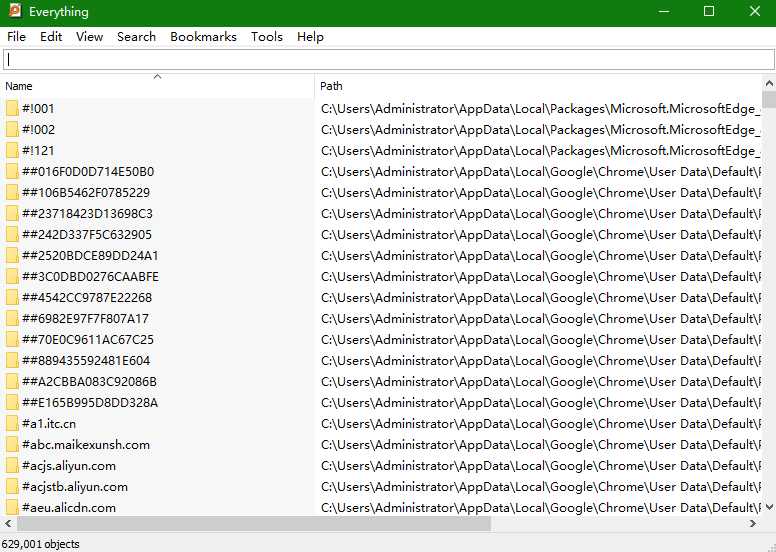Click folder icon of ##4542CC9787E22268
The image size is (776, 552).
point(12,298)
